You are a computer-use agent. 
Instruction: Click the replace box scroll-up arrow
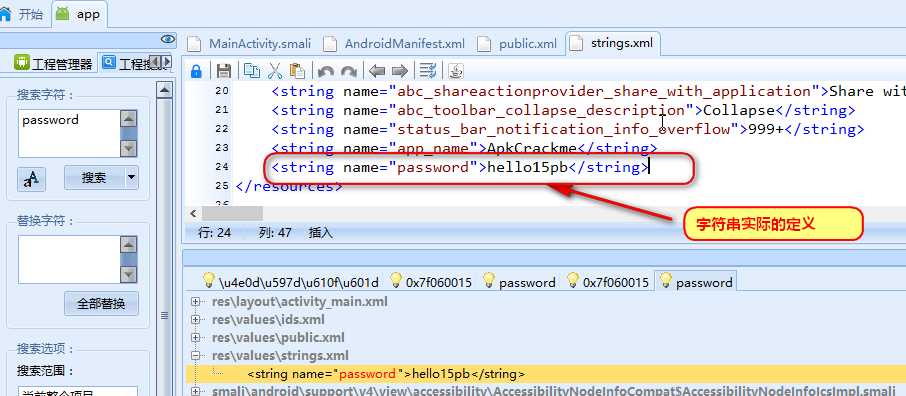(x=128, y=244)
